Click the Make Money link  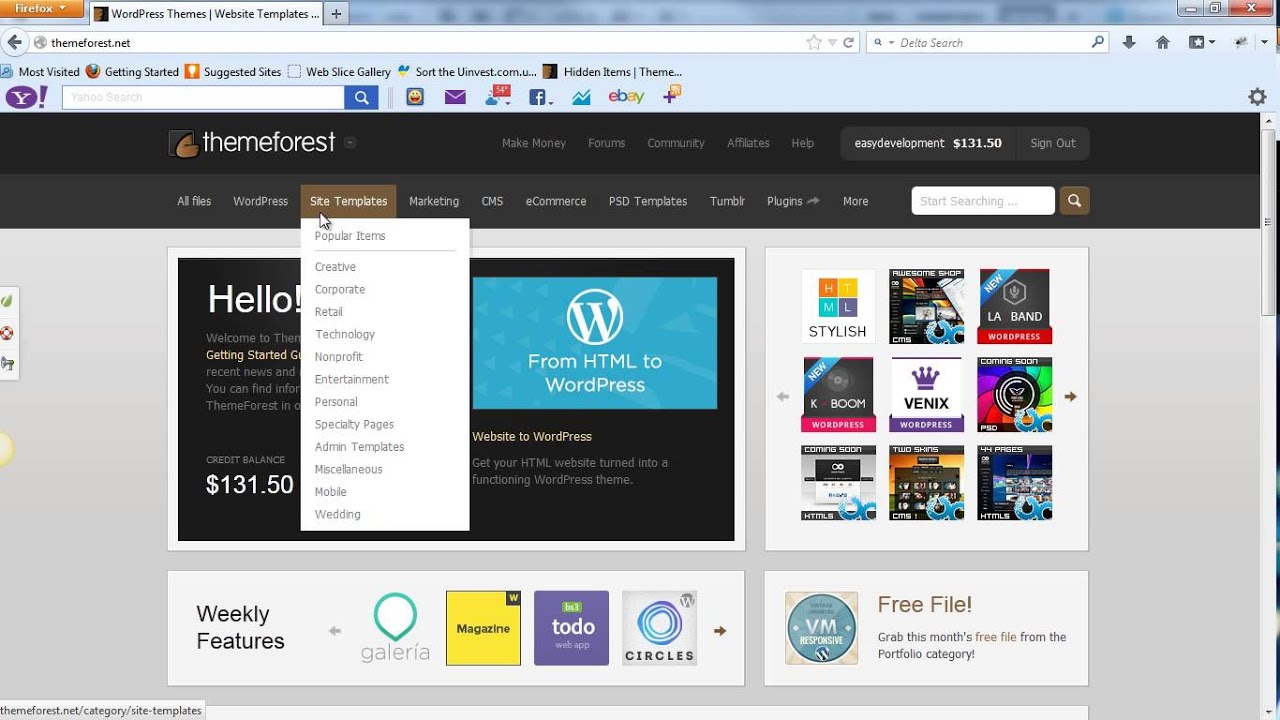point(534,143)
